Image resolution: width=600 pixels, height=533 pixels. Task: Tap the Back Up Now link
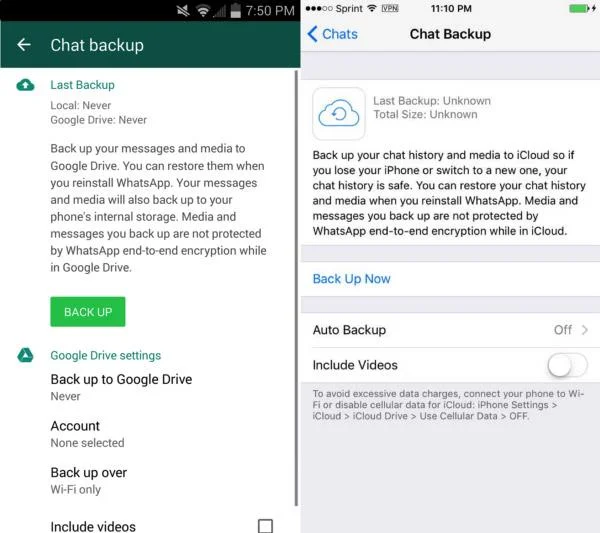[x=351, y=279]
